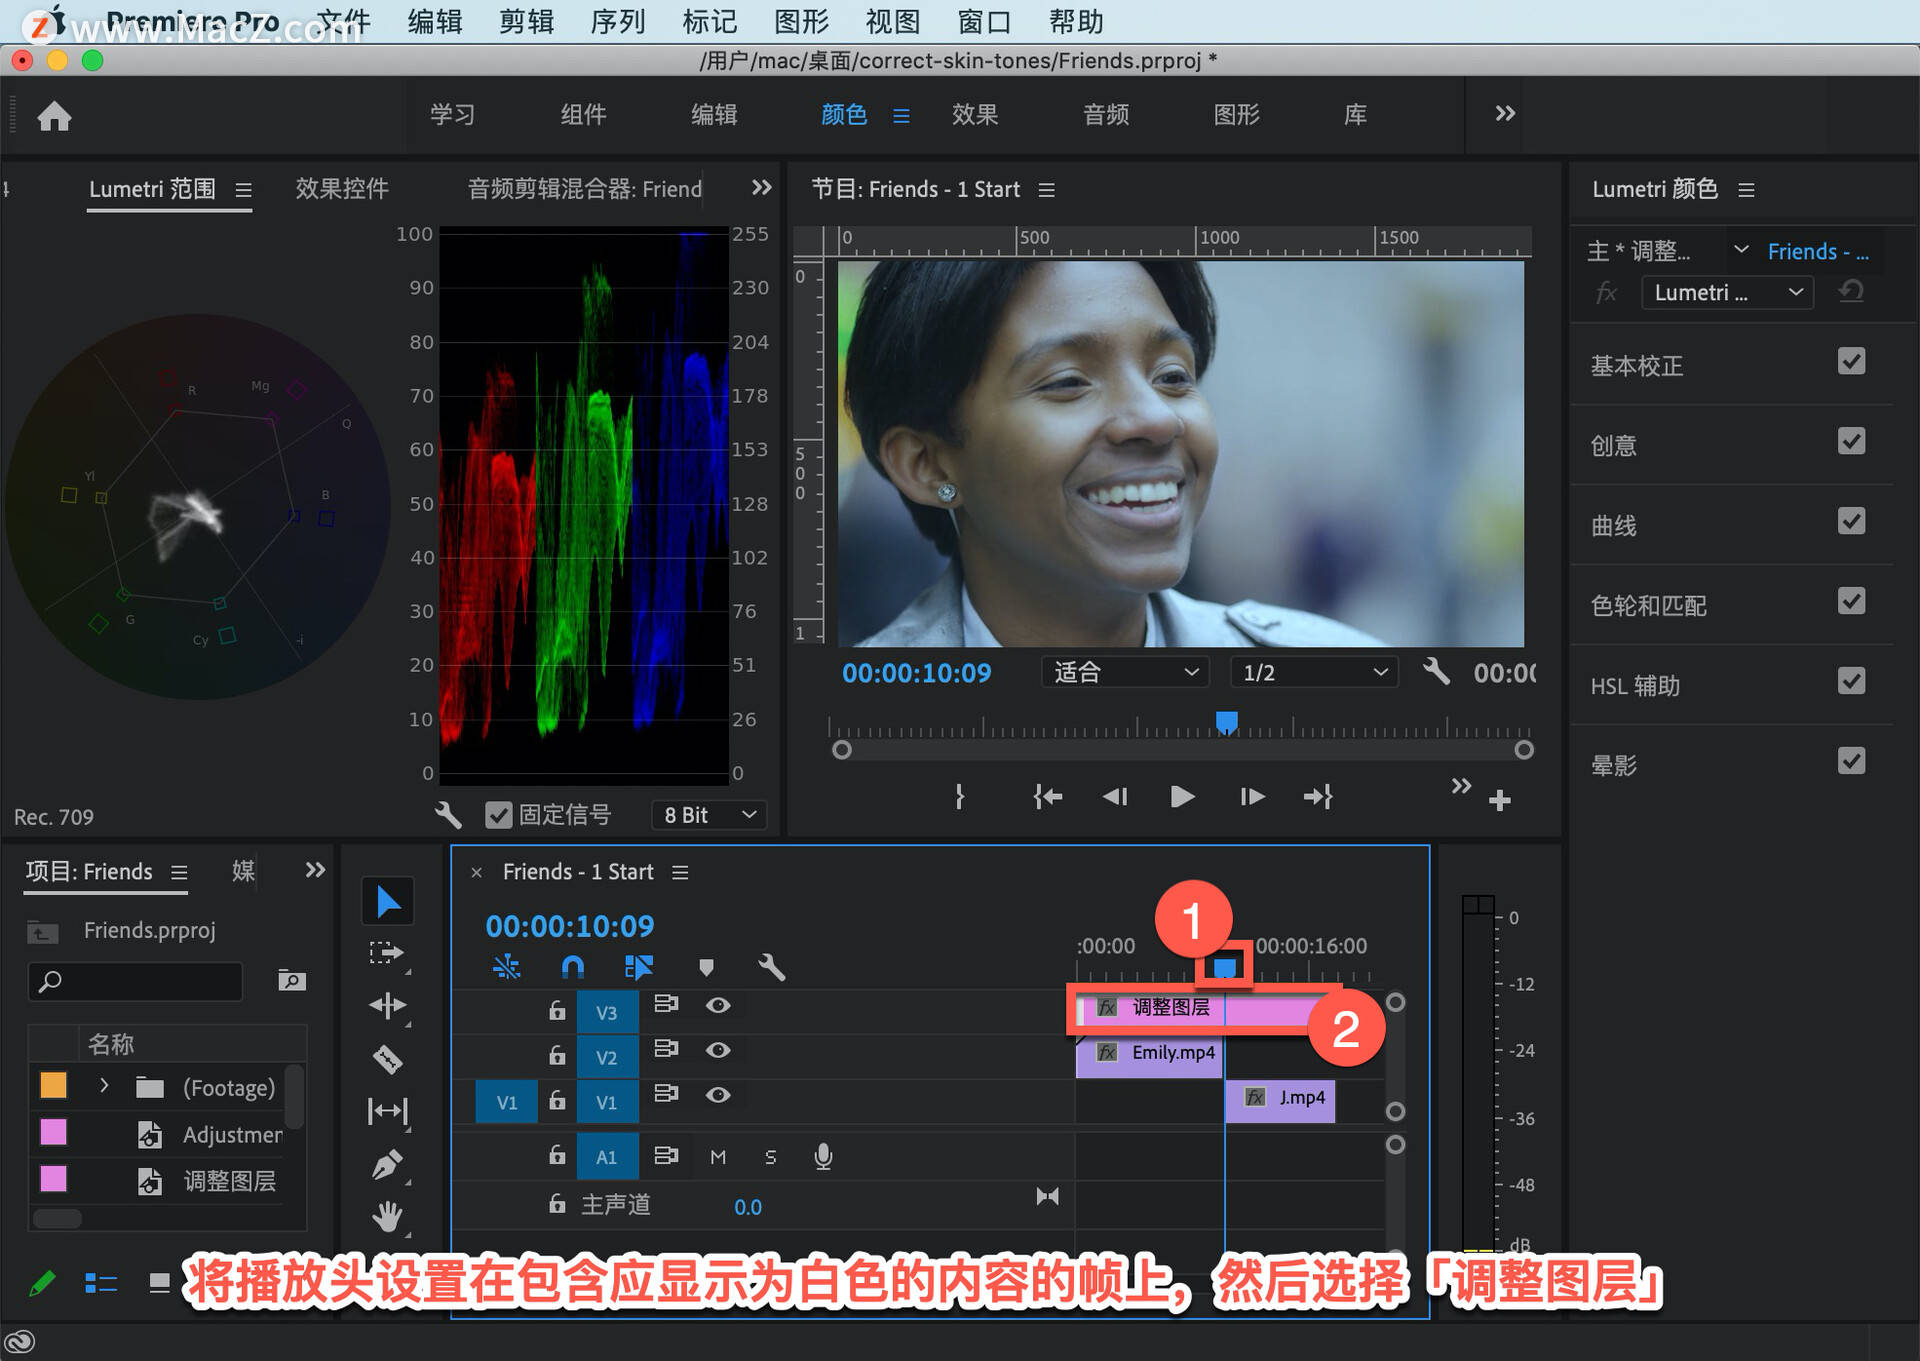The height and width of the screenshot is (1361, 1920).
Task: Click microphone voice-over record on A1
Action: click(x=822, y=1156)
